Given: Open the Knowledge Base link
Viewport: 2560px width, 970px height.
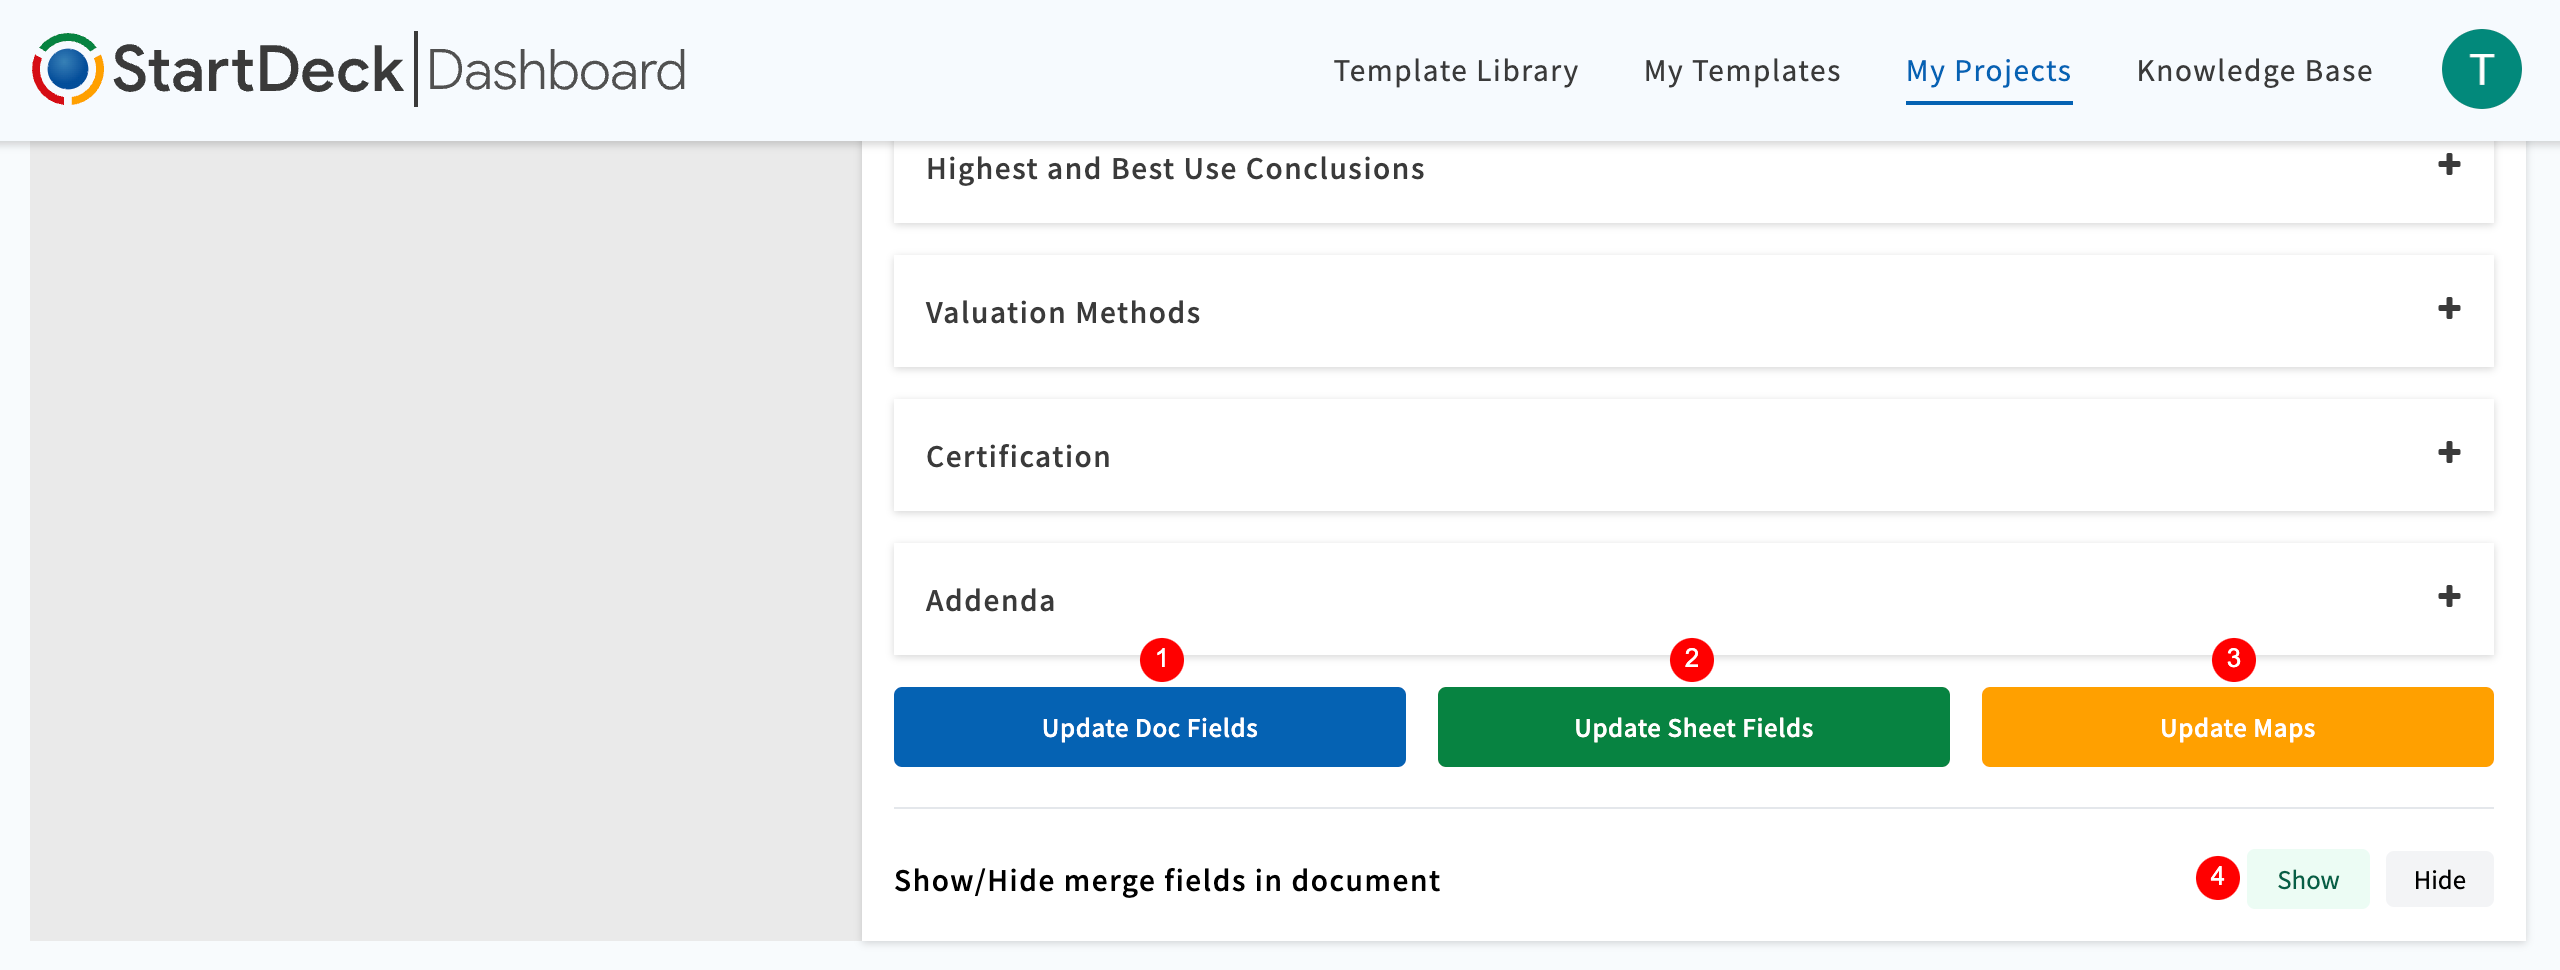Looking at the screenshot, I should pos(2254,71).
